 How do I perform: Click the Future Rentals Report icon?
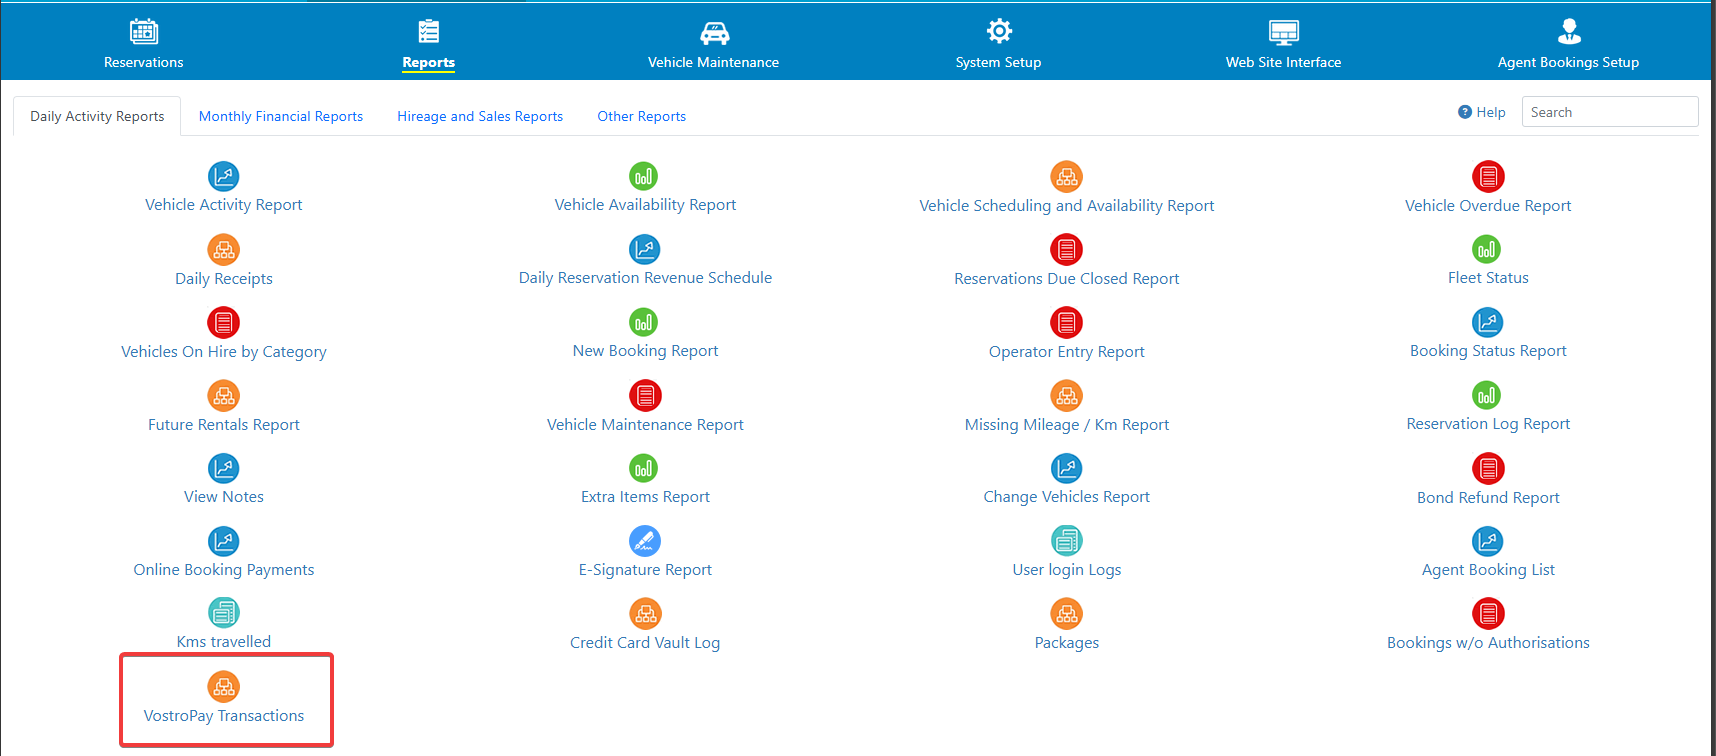224,395
